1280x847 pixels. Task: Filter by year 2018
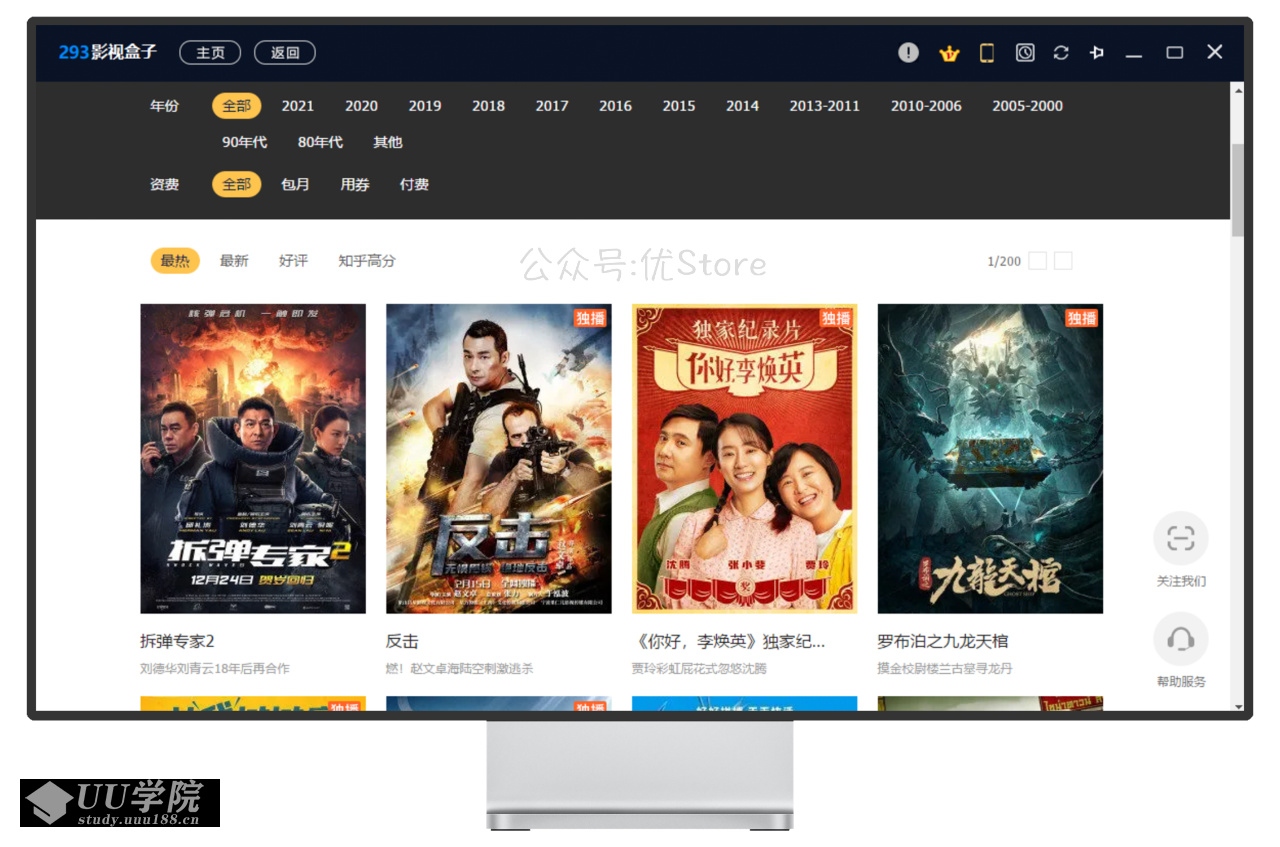point(489,105)
